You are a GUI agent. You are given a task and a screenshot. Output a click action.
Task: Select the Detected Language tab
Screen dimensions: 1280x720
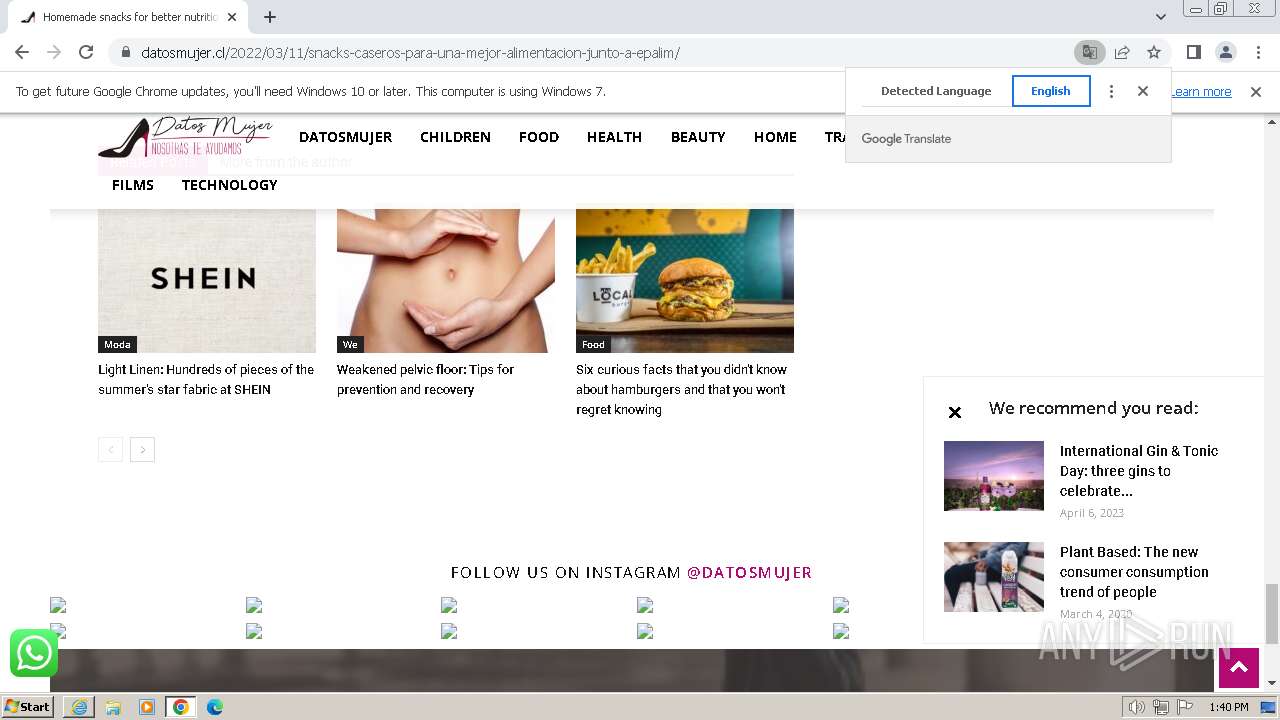[936, 91]
